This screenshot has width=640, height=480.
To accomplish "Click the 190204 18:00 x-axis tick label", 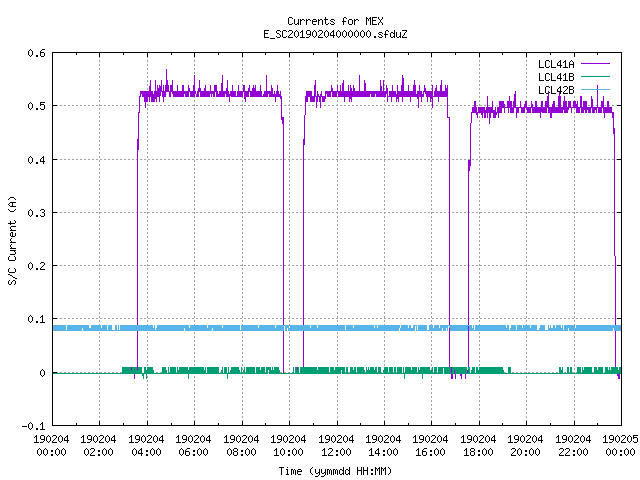I will tap(478, 445).
